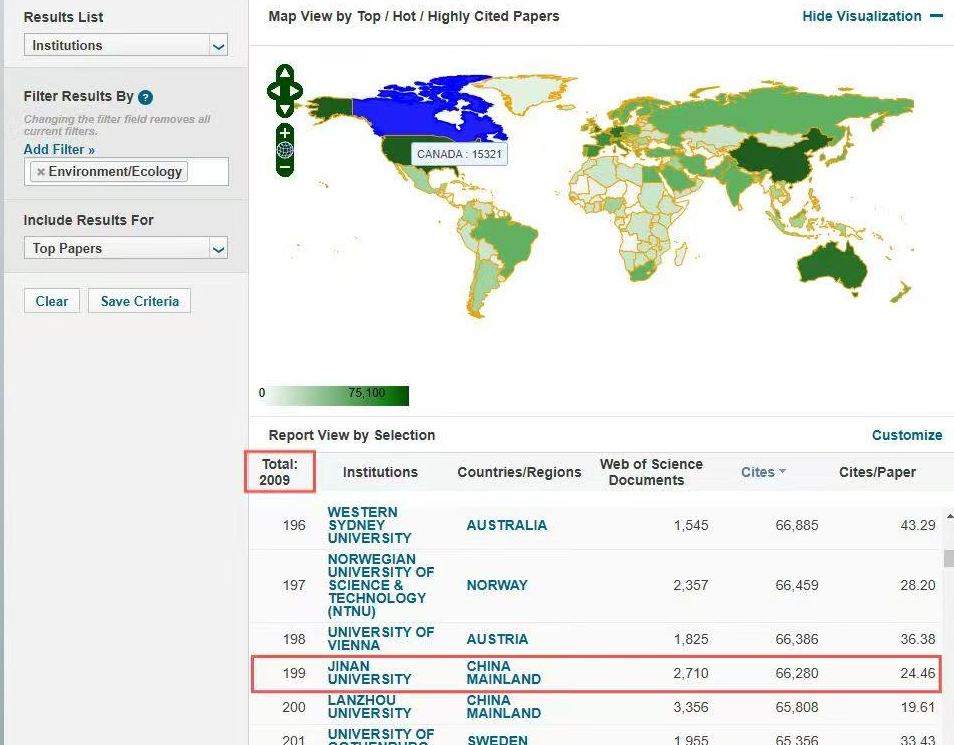The width and height of the screenshot is (954, 745).
Task: Open Lanzhou University institution link
Action: pos(369,707)
